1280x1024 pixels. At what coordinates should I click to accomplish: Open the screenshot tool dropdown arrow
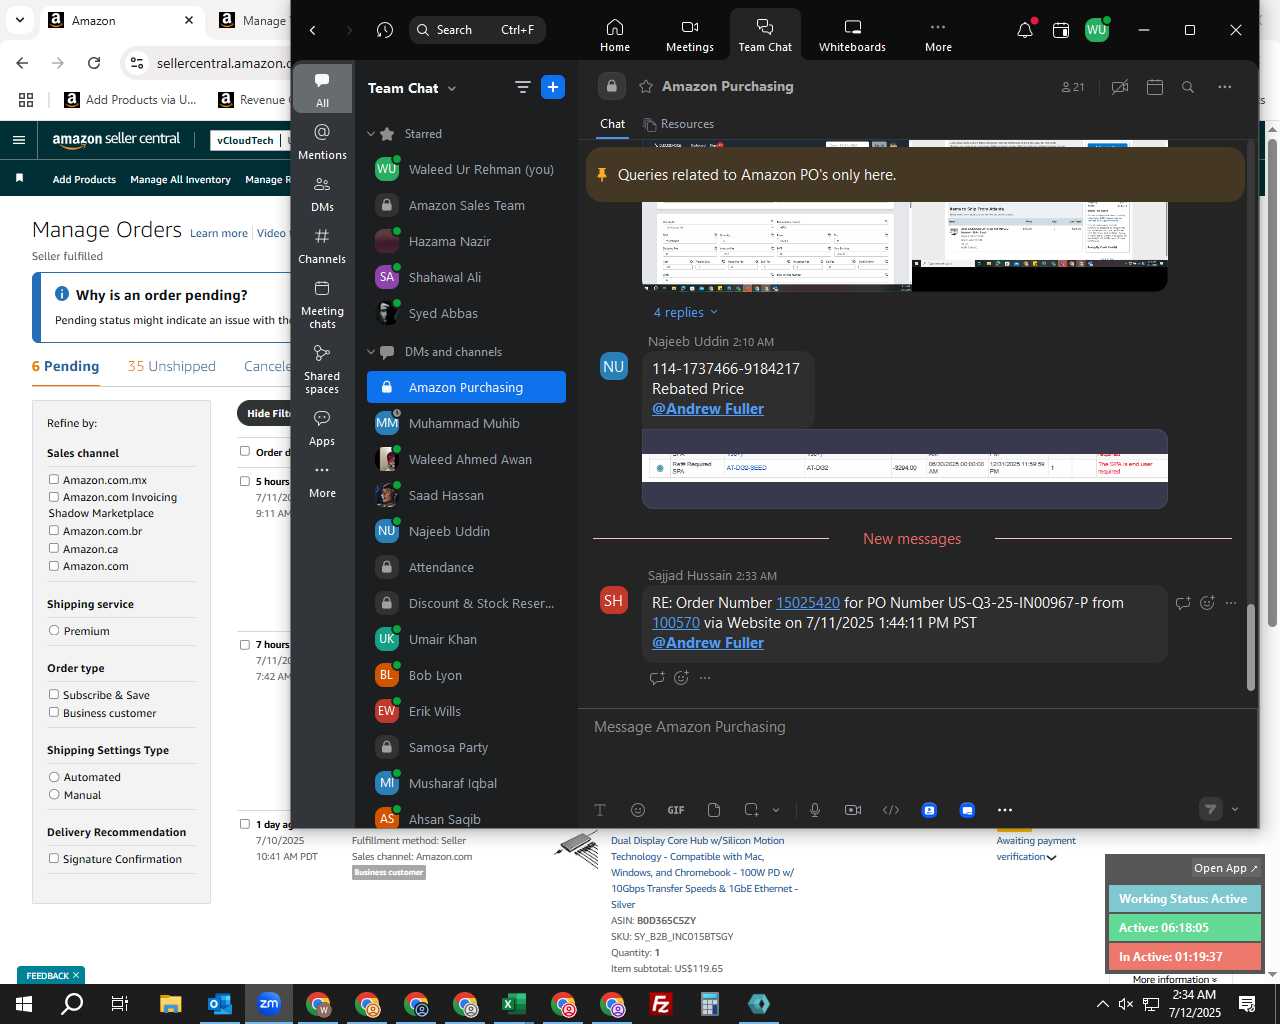click(776, 810)
